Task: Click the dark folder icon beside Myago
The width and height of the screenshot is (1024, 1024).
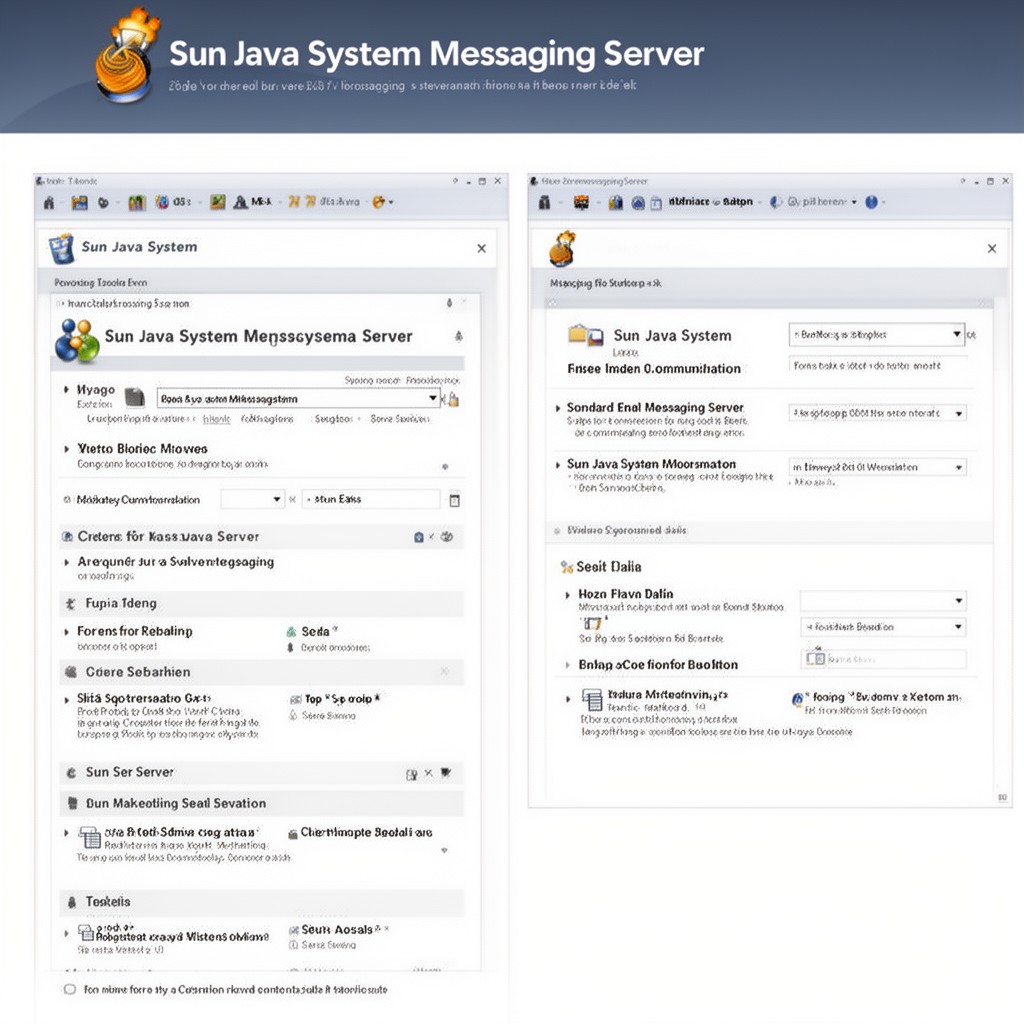Action: 134,397
